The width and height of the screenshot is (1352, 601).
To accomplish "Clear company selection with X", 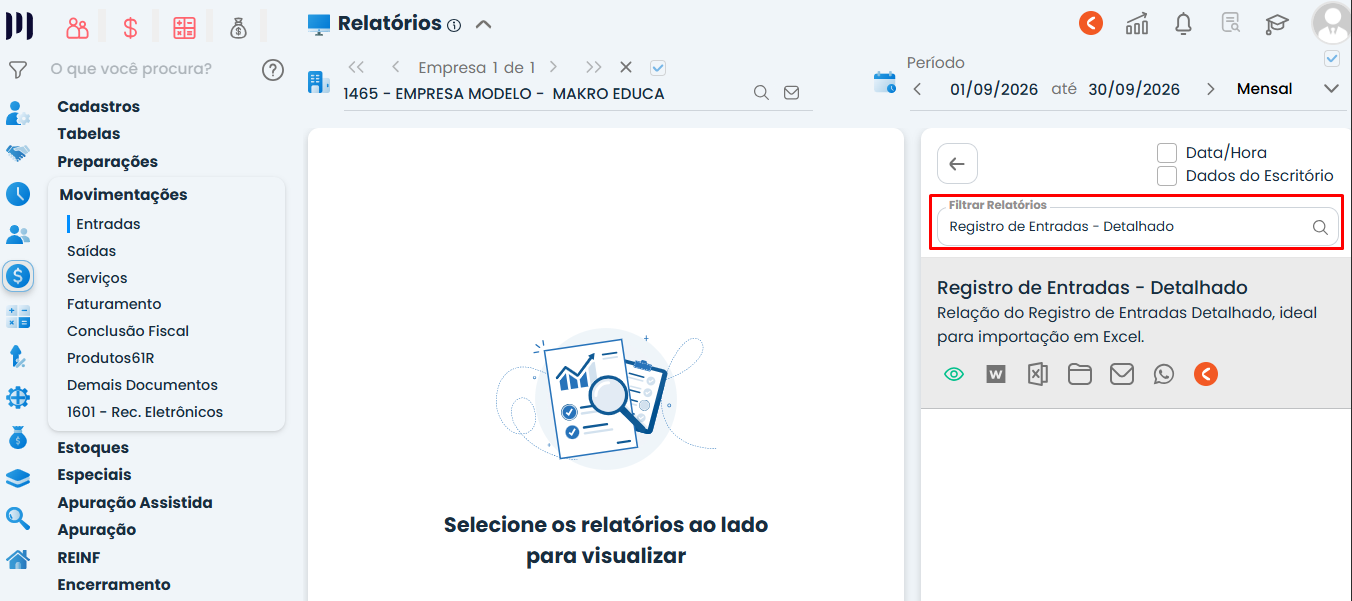I will point(626,67).
